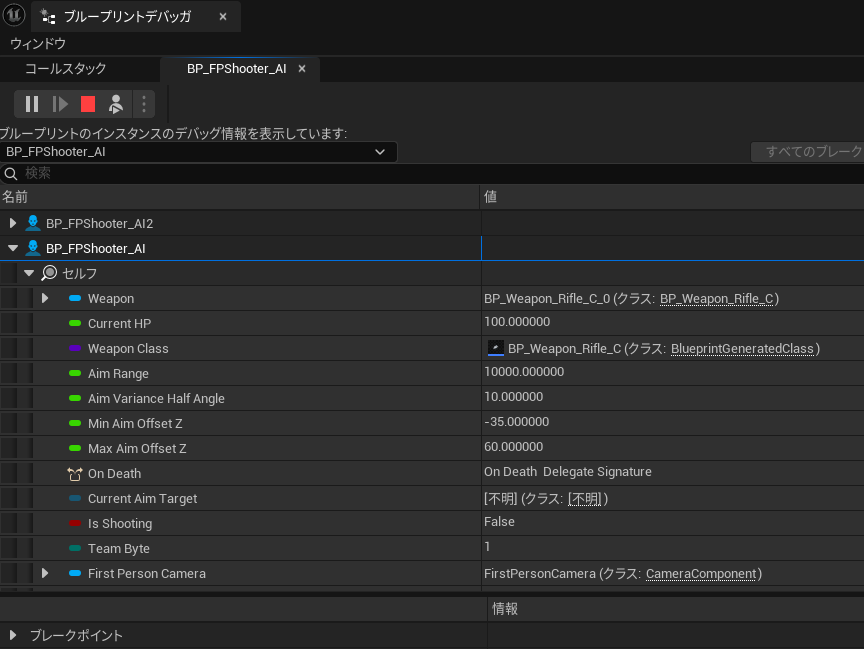Click the Pause debugging icon
The height and width of the screenshot is (649, 864).
coord(31,103)
